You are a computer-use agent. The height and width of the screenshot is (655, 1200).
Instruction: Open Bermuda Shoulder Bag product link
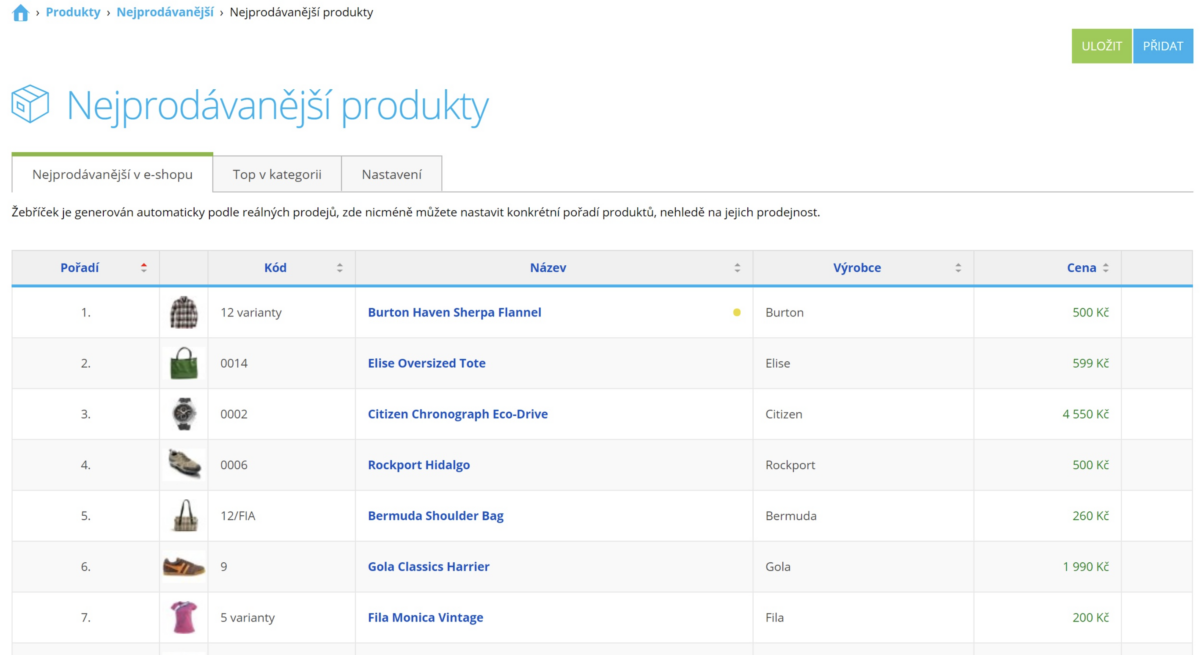(x=436, y=516)
